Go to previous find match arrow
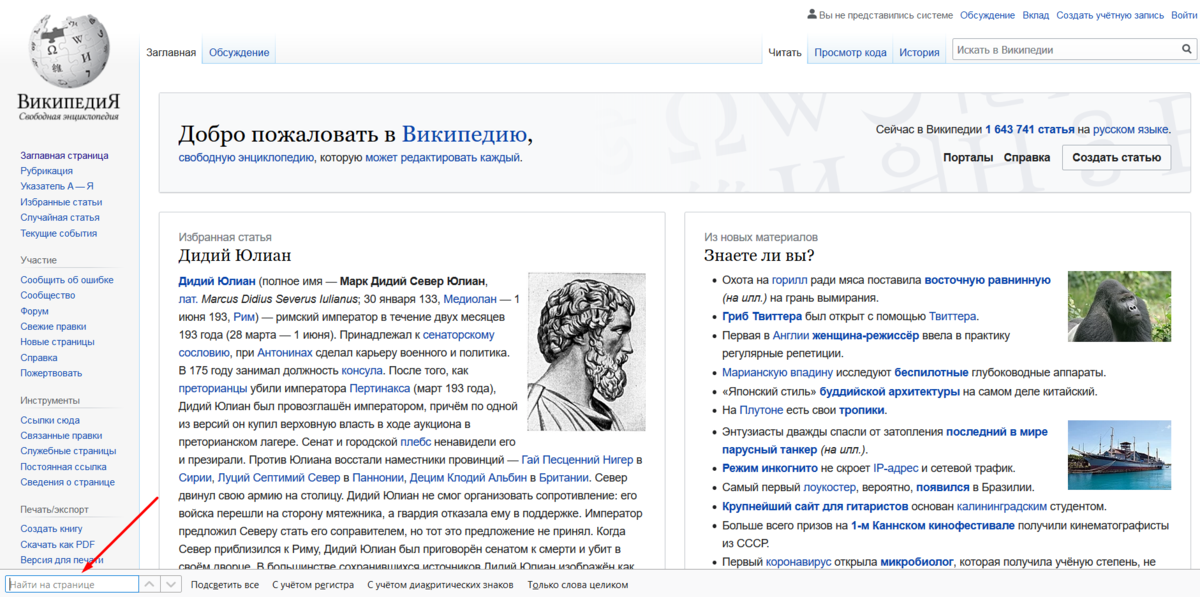1200x597 pixels. pyautogui.click(x=149, y=584)
